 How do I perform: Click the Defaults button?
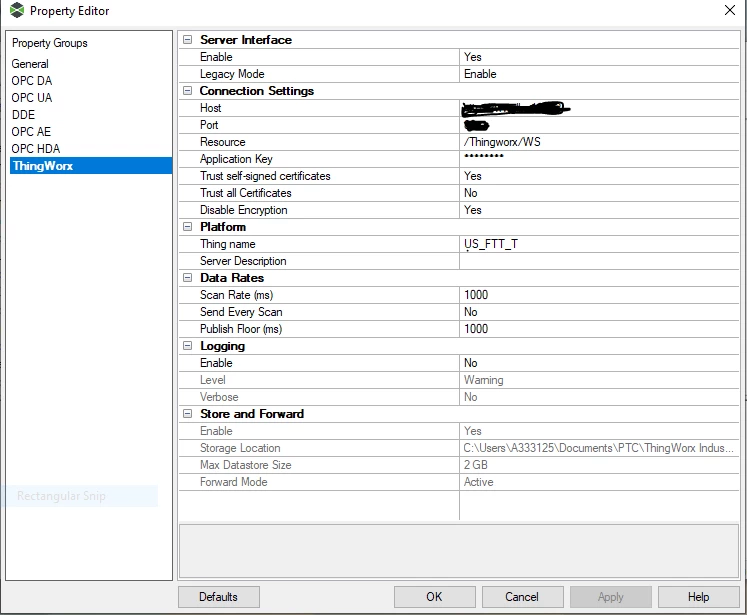tap(219, 597)
